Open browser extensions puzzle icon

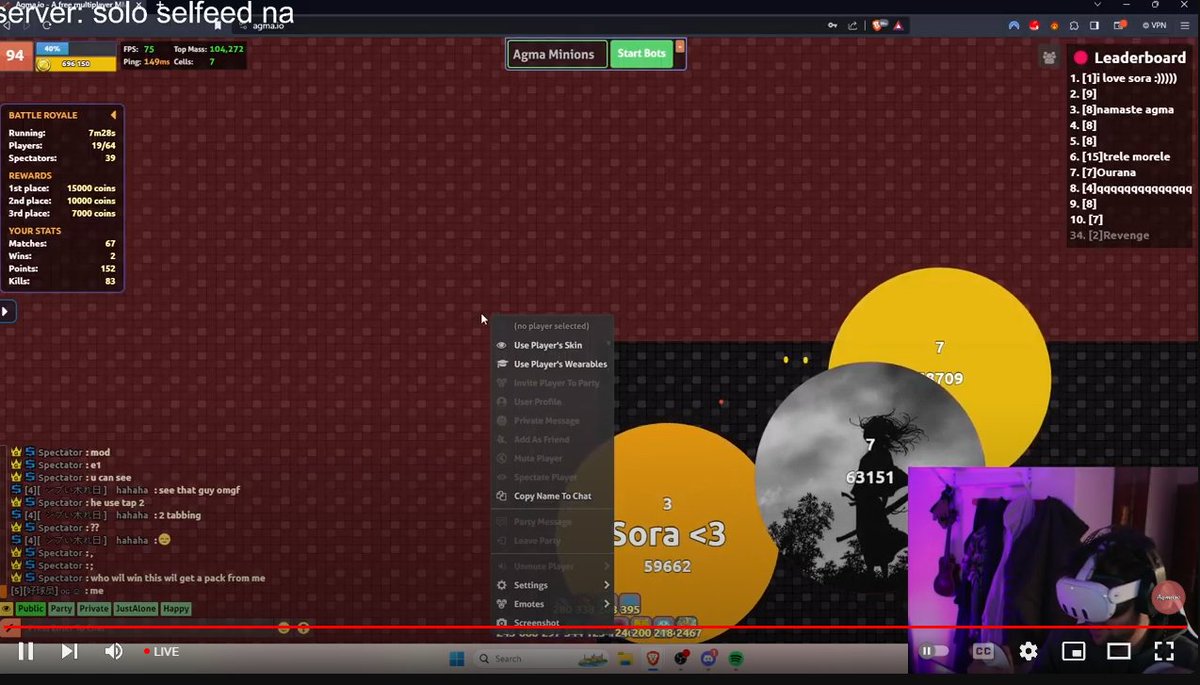coord(1073,25)
